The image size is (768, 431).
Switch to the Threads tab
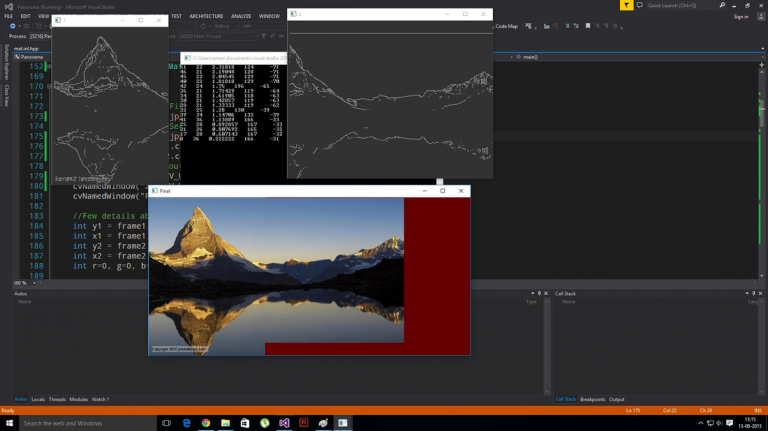pyautogui.click(x=57, y=399)
